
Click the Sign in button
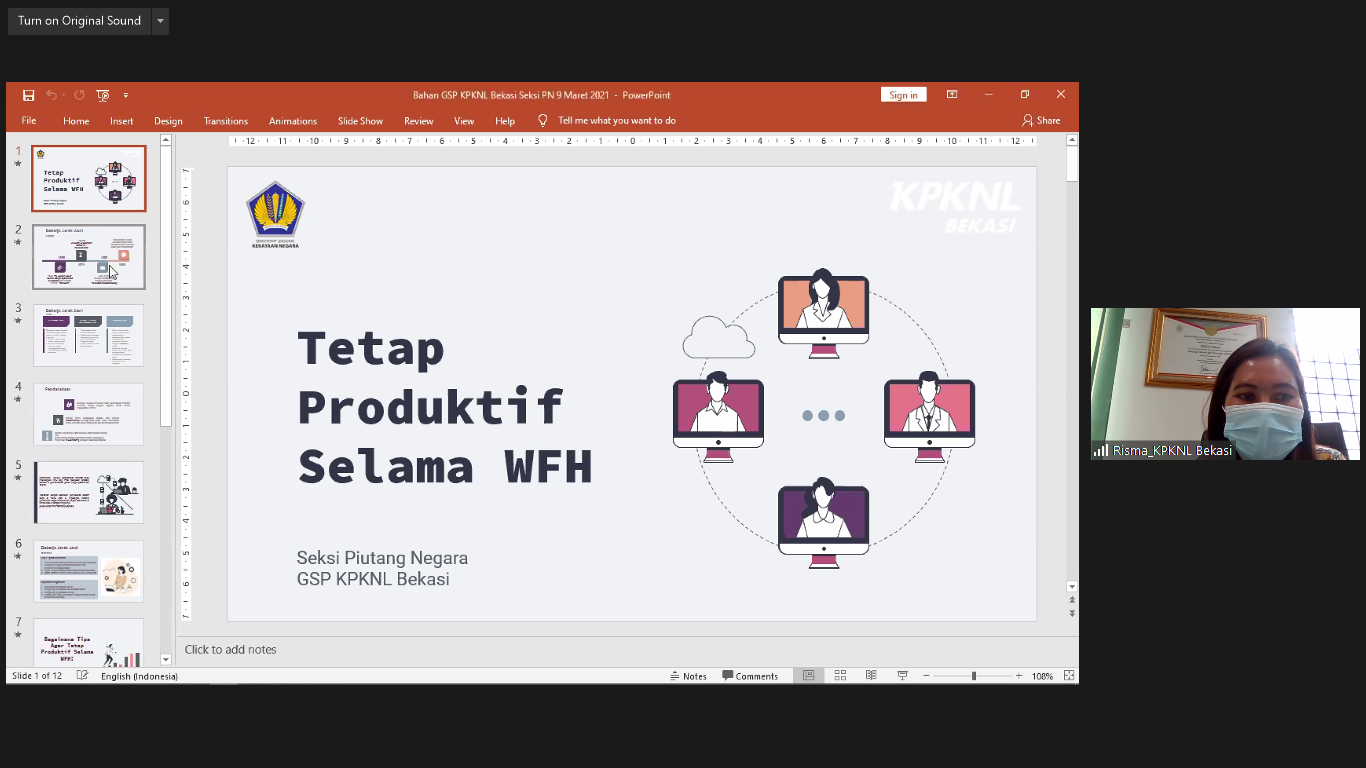[903, 95]
